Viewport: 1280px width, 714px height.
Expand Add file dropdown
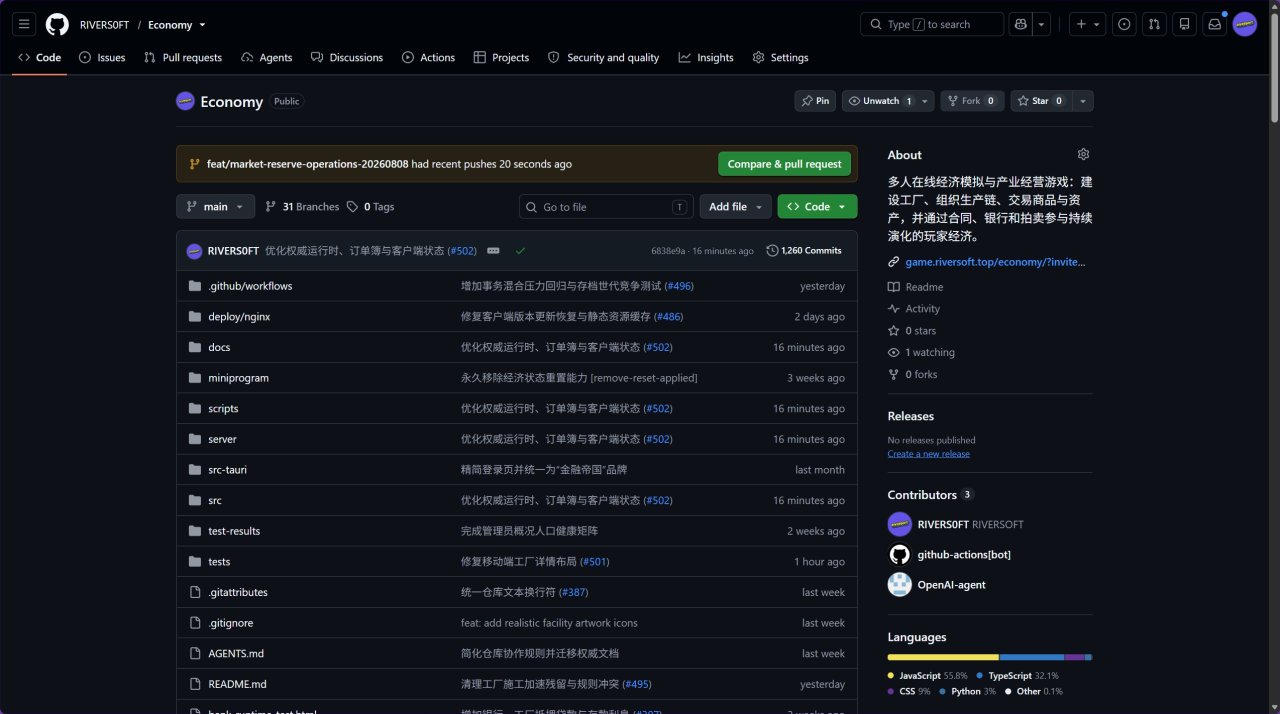click(735, 207)
